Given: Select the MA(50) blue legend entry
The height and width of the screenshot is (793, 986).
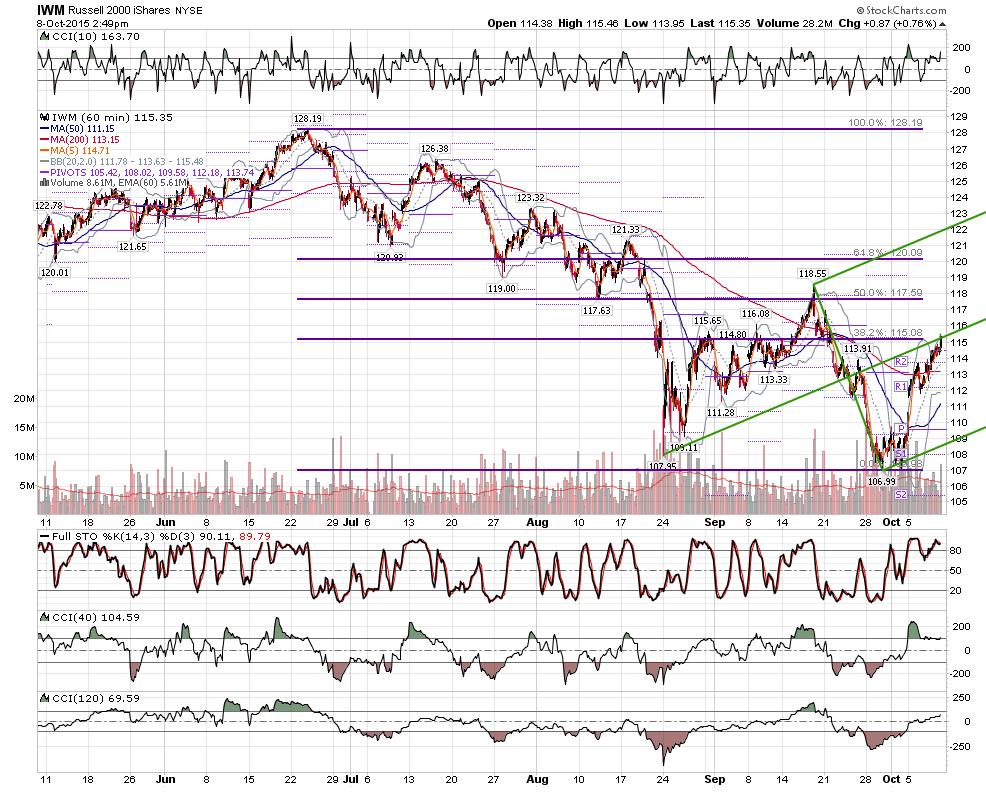Looking at the screenshot, I should point(77,128).
